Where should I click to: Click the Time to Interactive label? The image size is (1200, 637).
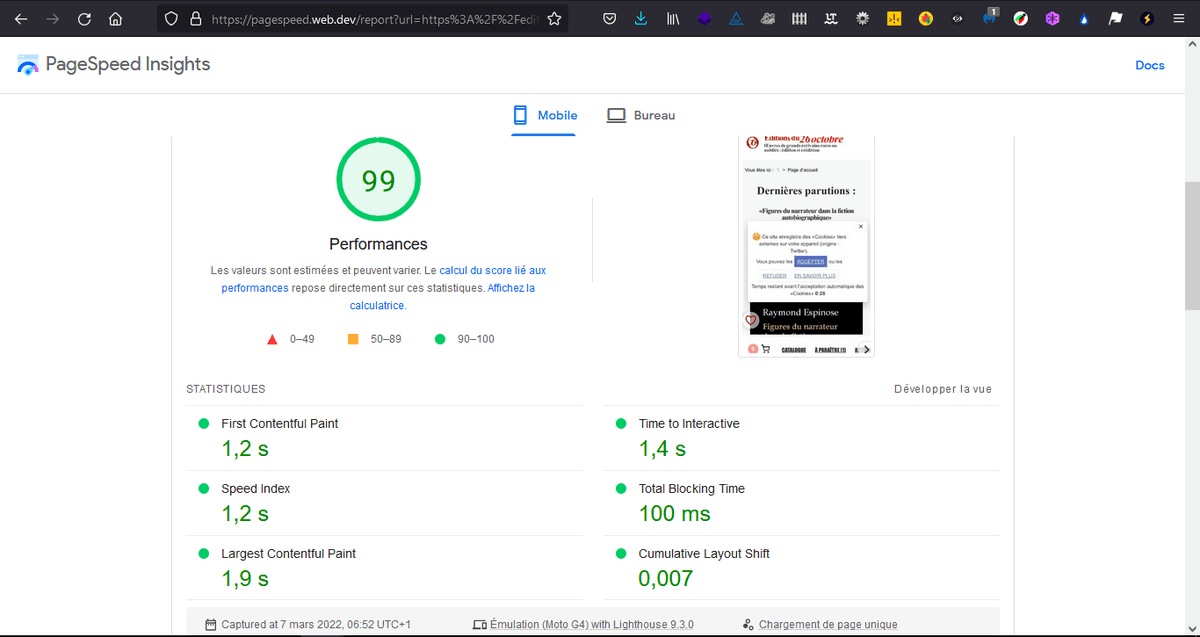point(689,424)
